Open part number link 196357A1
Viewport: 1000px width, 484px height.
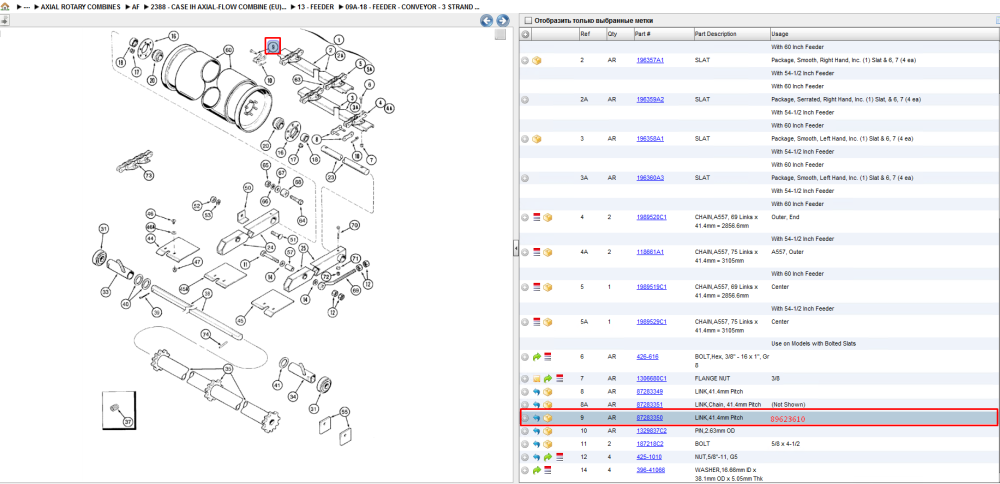pyautogui.click(x=650, y=61)
